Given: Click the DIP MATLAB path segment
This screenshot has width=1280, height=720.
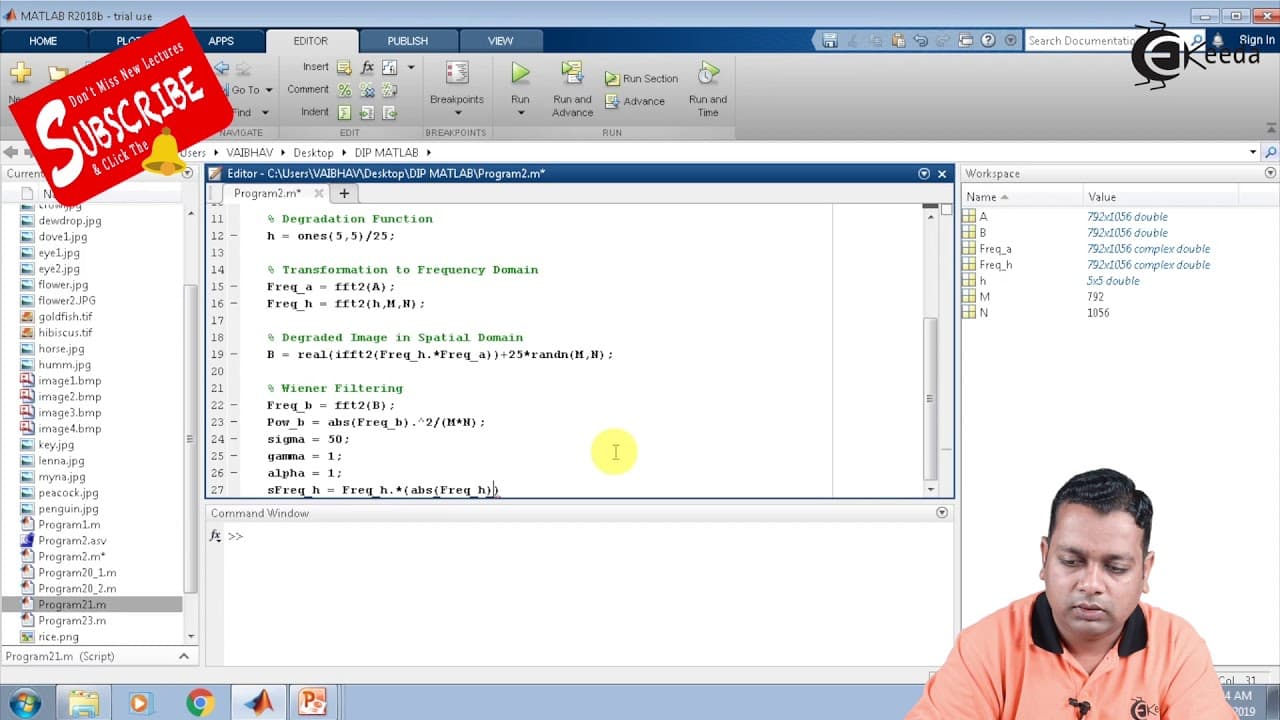Looking at the screenshot, I should (386, 153).
